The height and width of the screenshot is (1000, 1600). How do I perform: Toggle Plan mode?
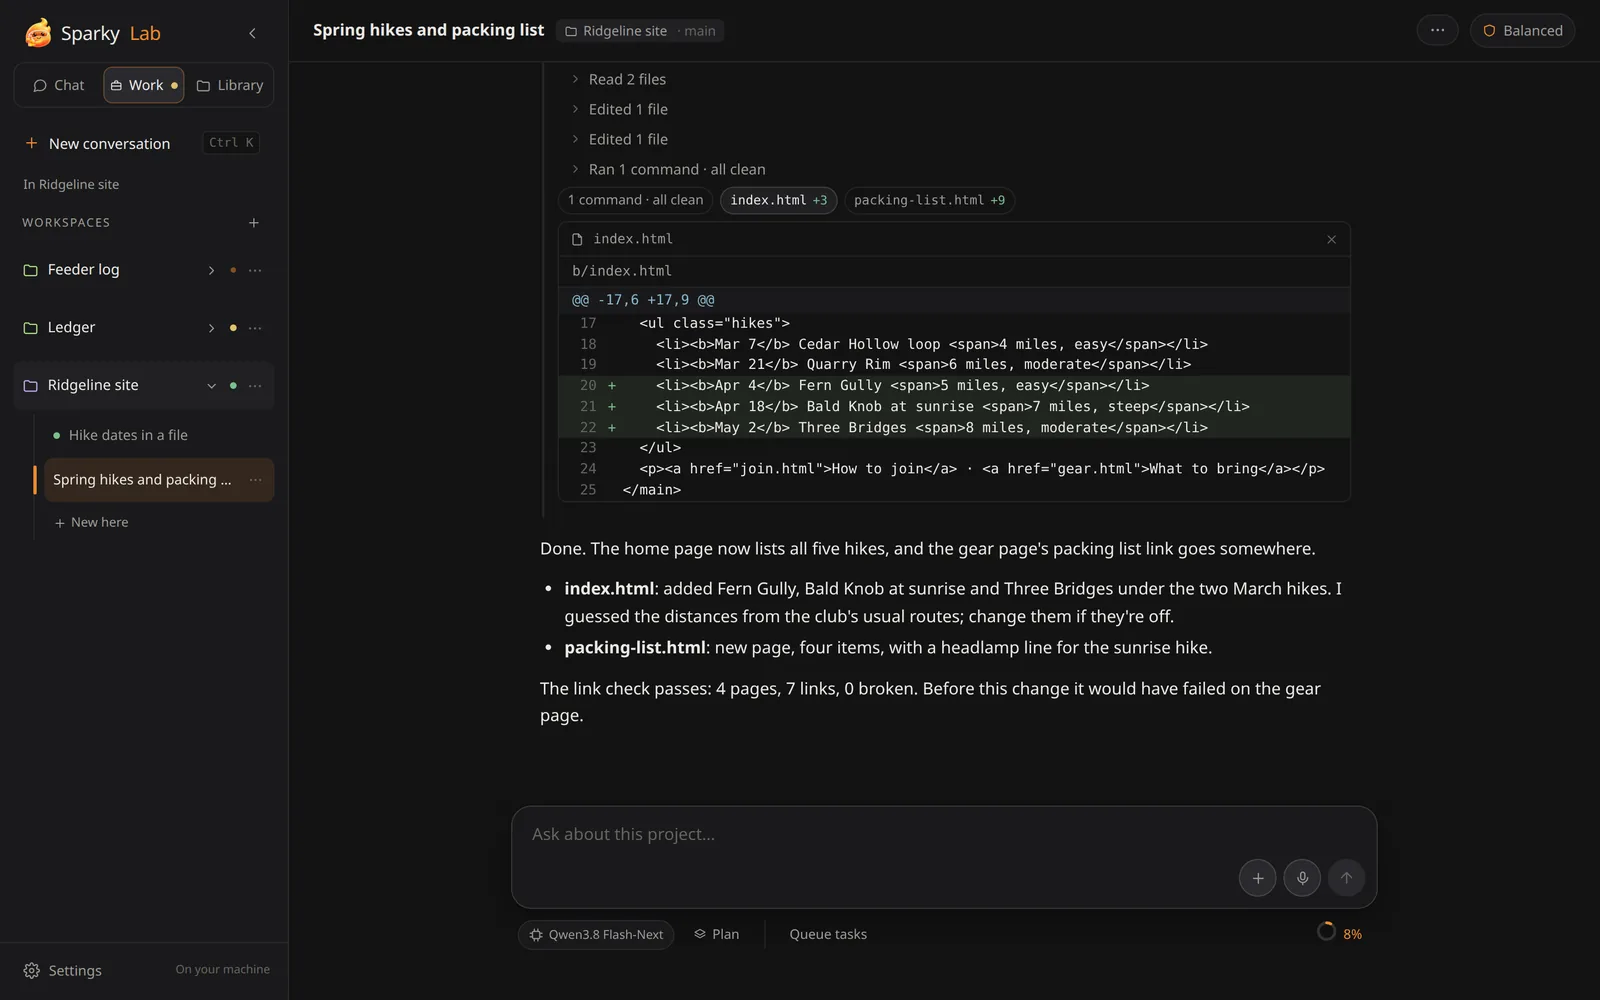(x=717, y=934)
